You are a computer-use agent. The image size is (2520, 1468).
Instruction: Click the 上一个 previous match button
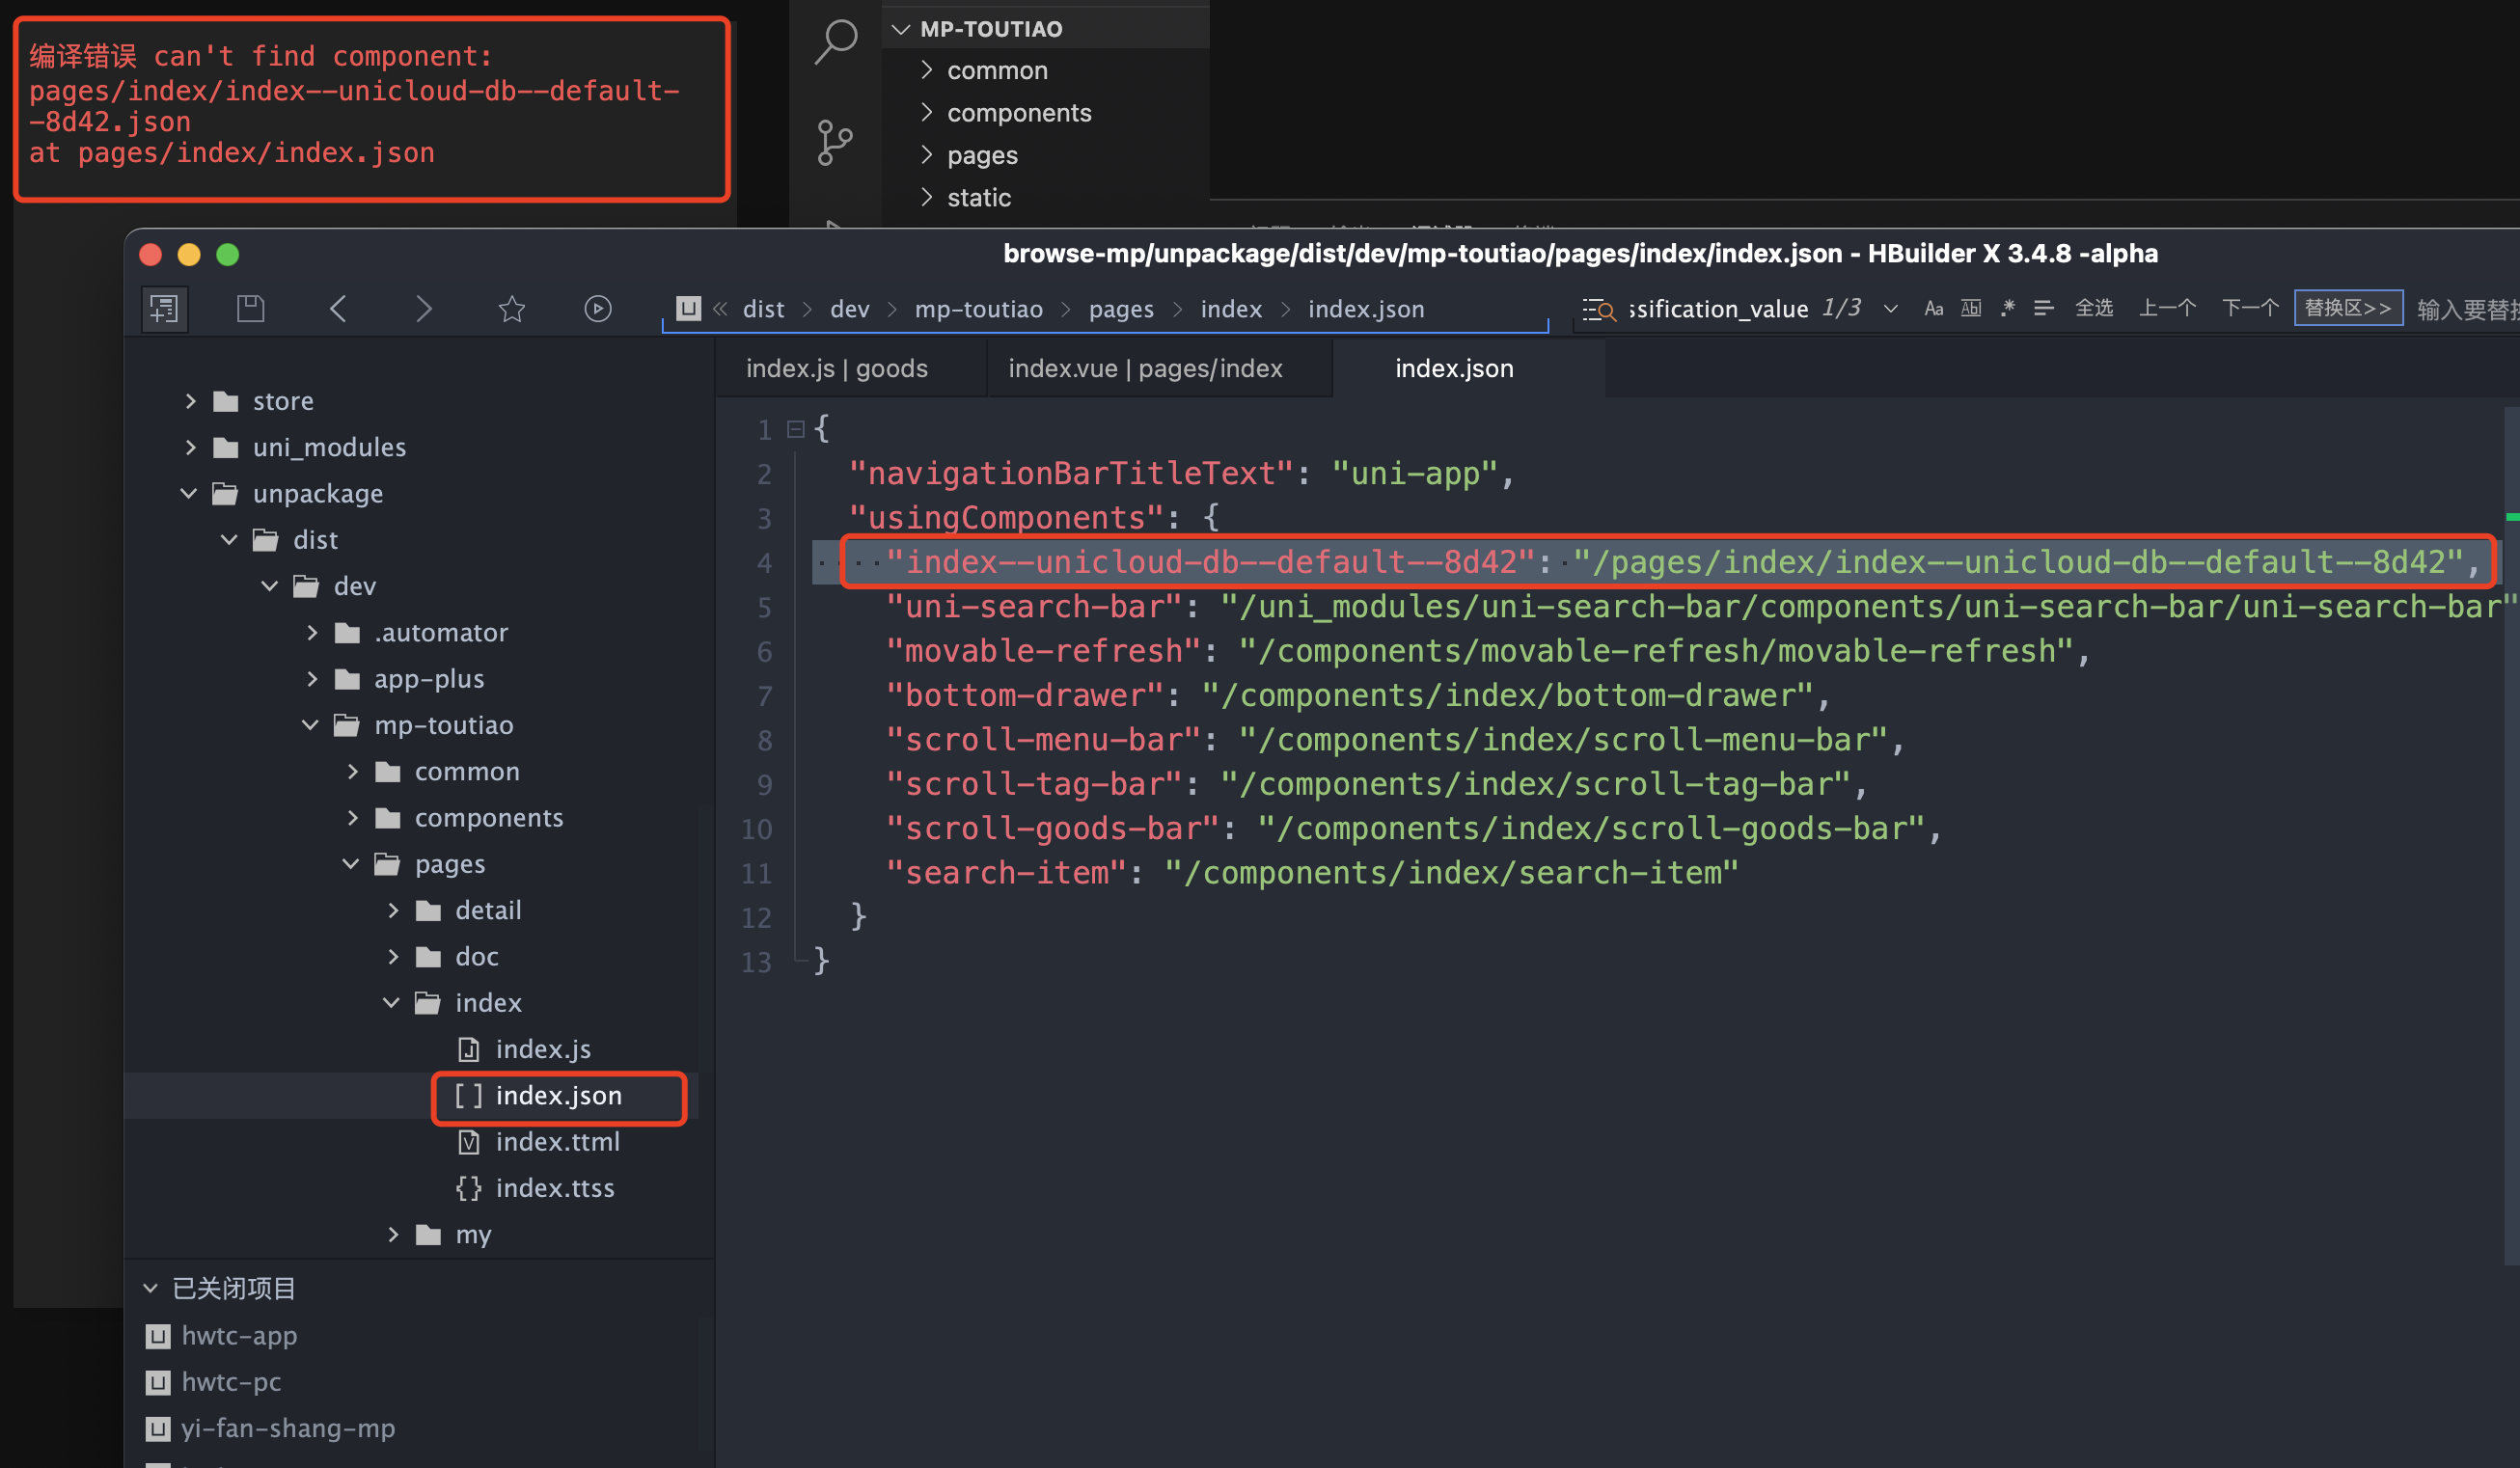2167,308
